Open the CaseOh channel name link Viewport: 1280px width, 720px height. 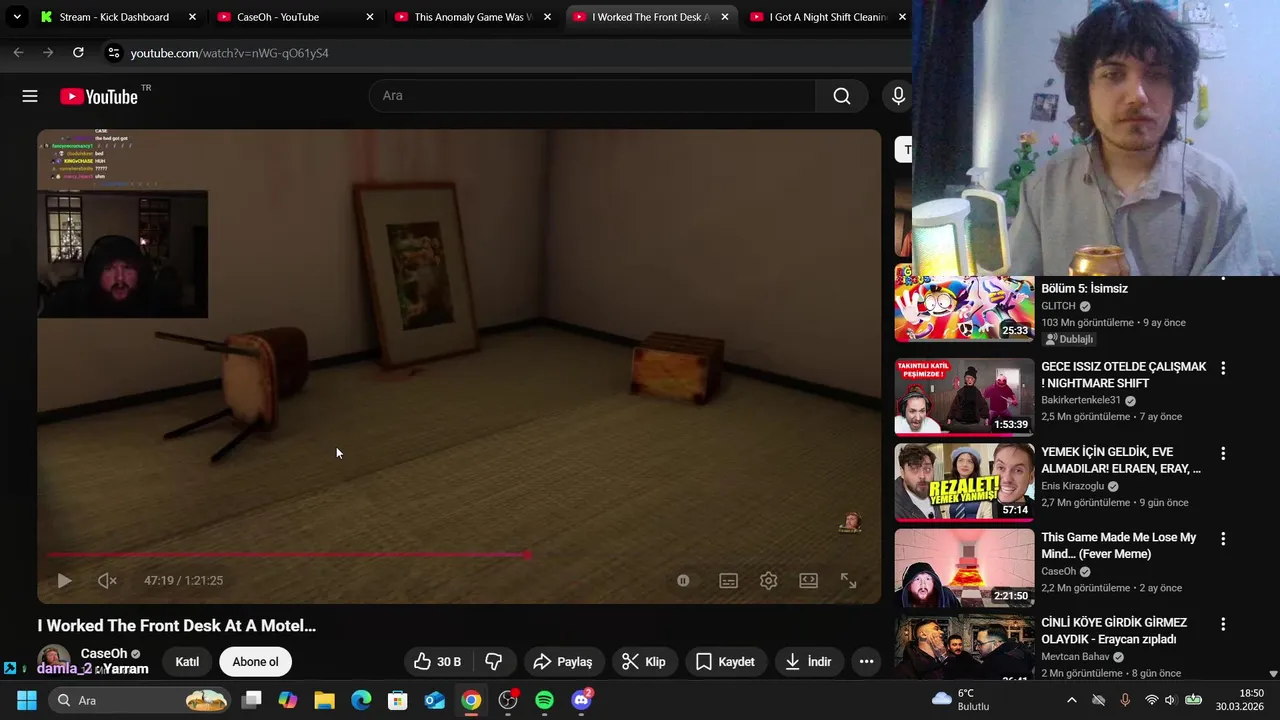click(104, 653)
